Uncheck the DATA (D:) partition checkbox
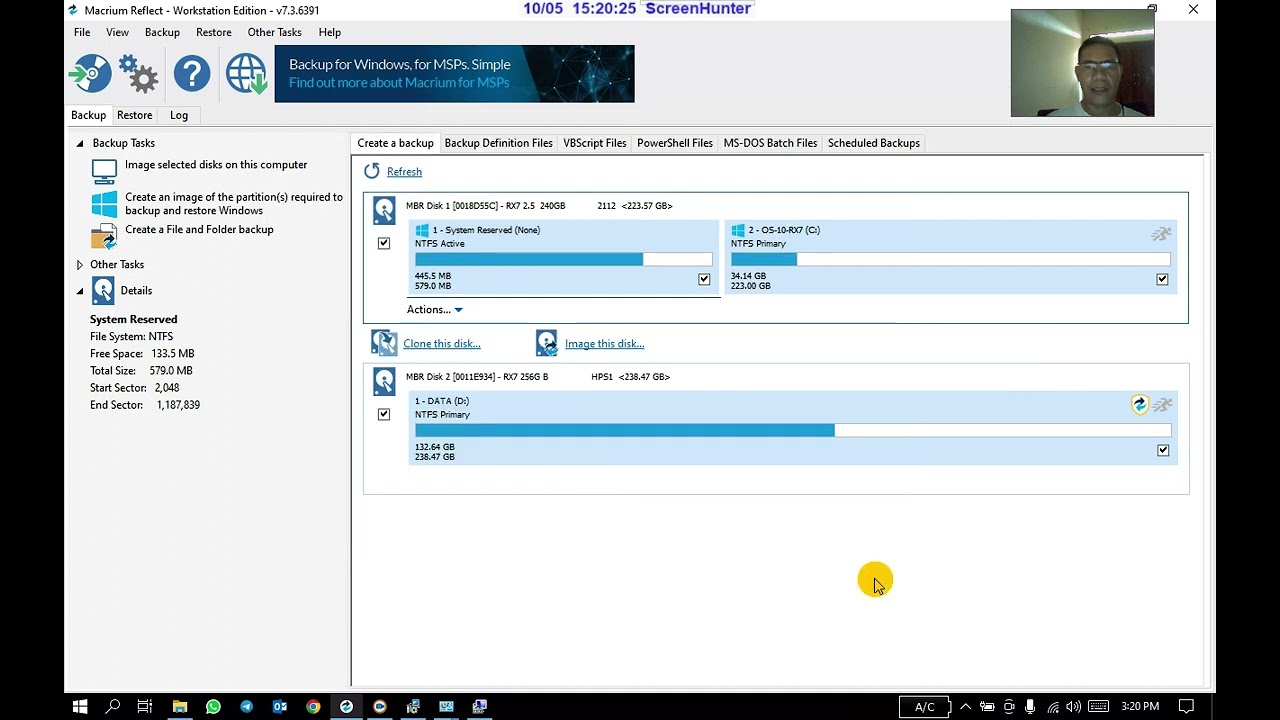This screenshot has width=1280, height=720. [x=1163, y=451]
